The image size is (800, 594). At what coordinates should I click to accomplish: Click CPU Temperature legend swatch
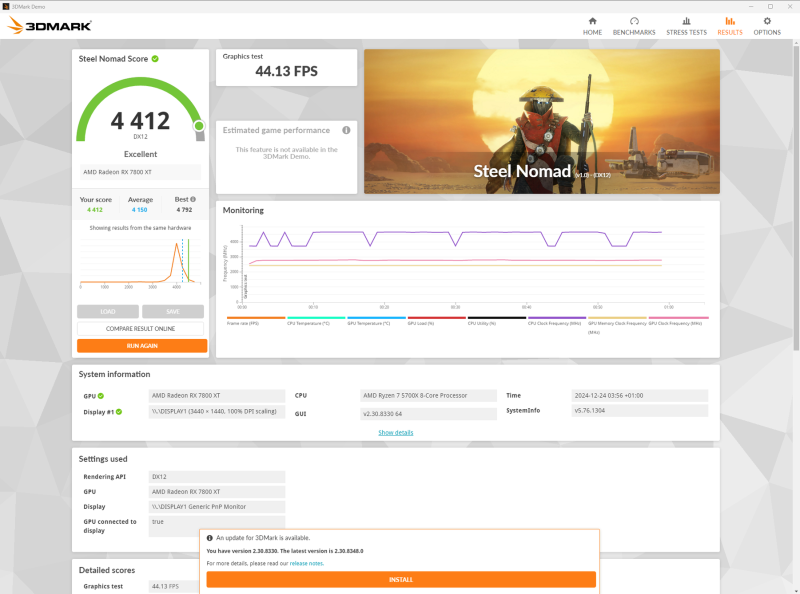(x=316, y=318)
